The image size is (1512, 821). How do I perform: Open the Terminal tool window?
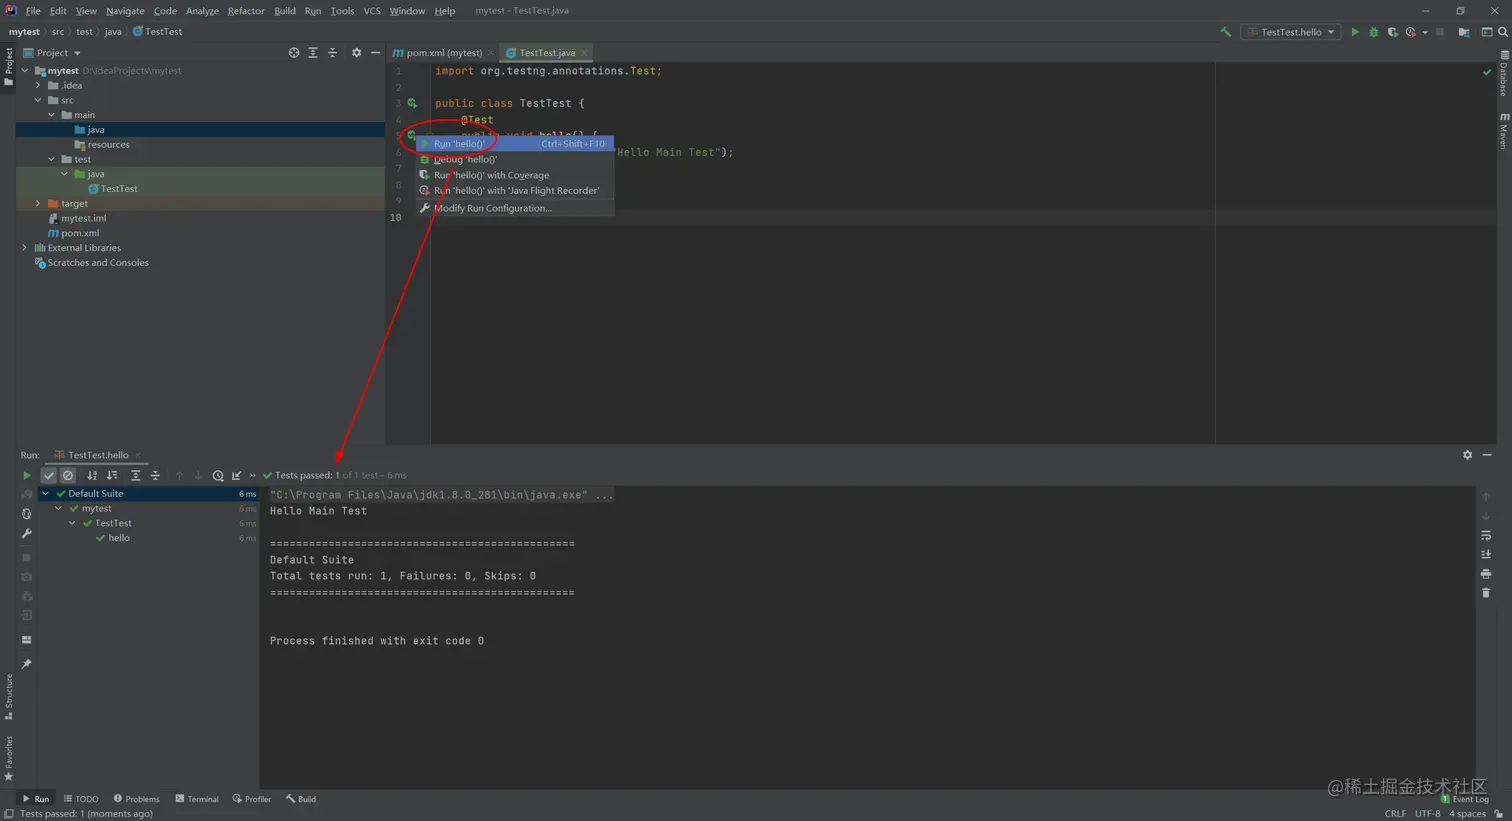(197, 799)
